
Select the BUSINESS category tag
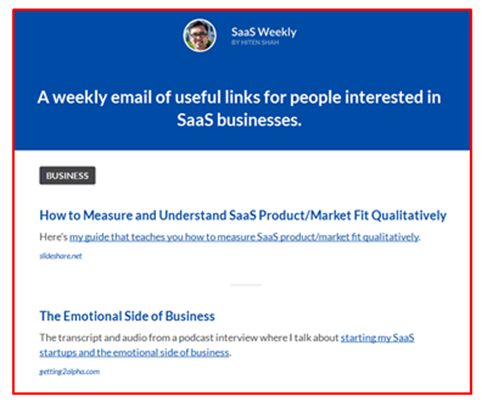tap(67, 175)
